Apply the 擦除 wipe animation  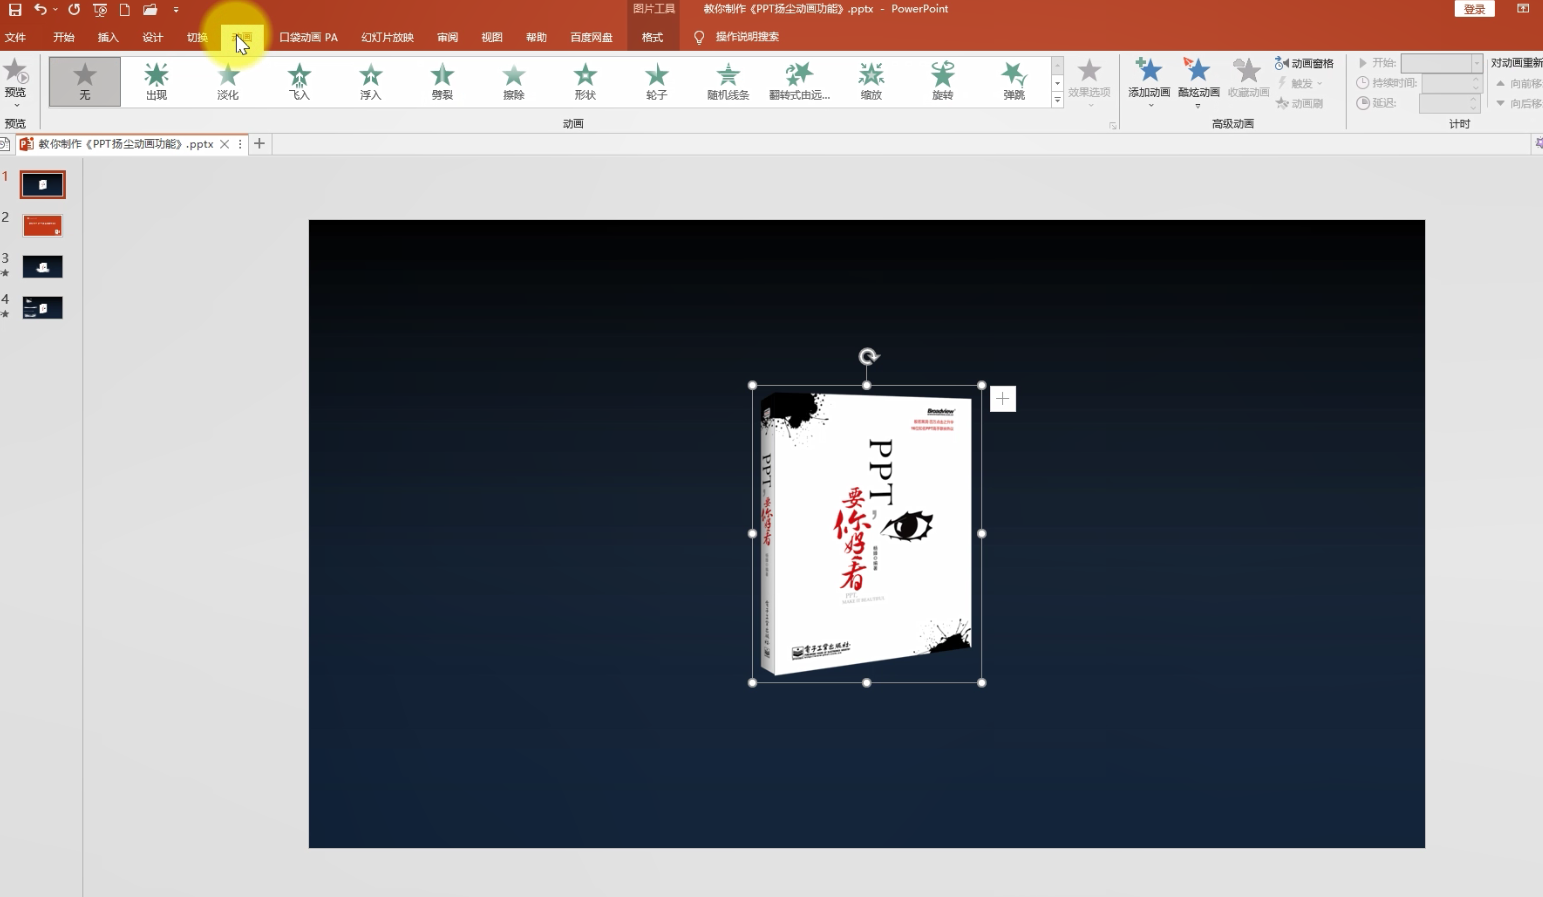point(514,81)
